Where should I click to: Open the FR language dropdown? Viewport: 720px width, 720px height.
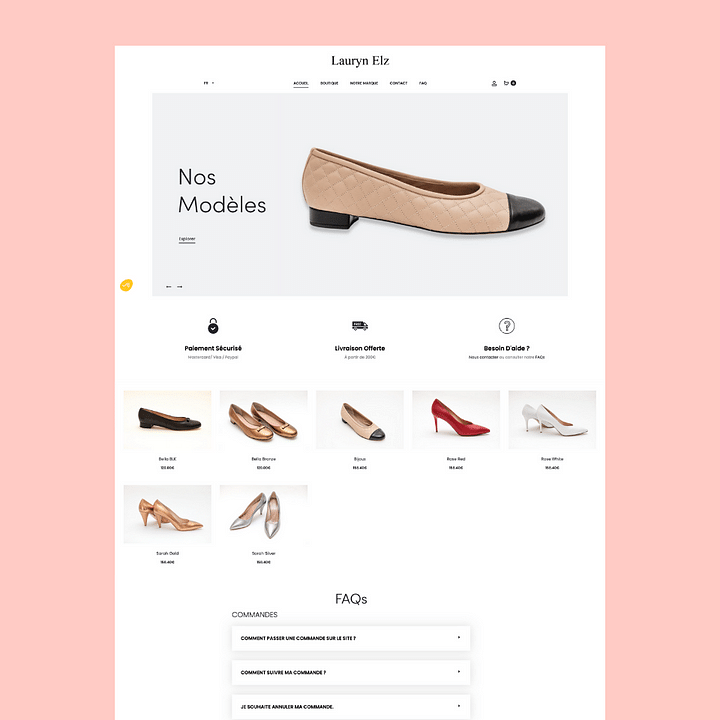click(x=209, y=83)
